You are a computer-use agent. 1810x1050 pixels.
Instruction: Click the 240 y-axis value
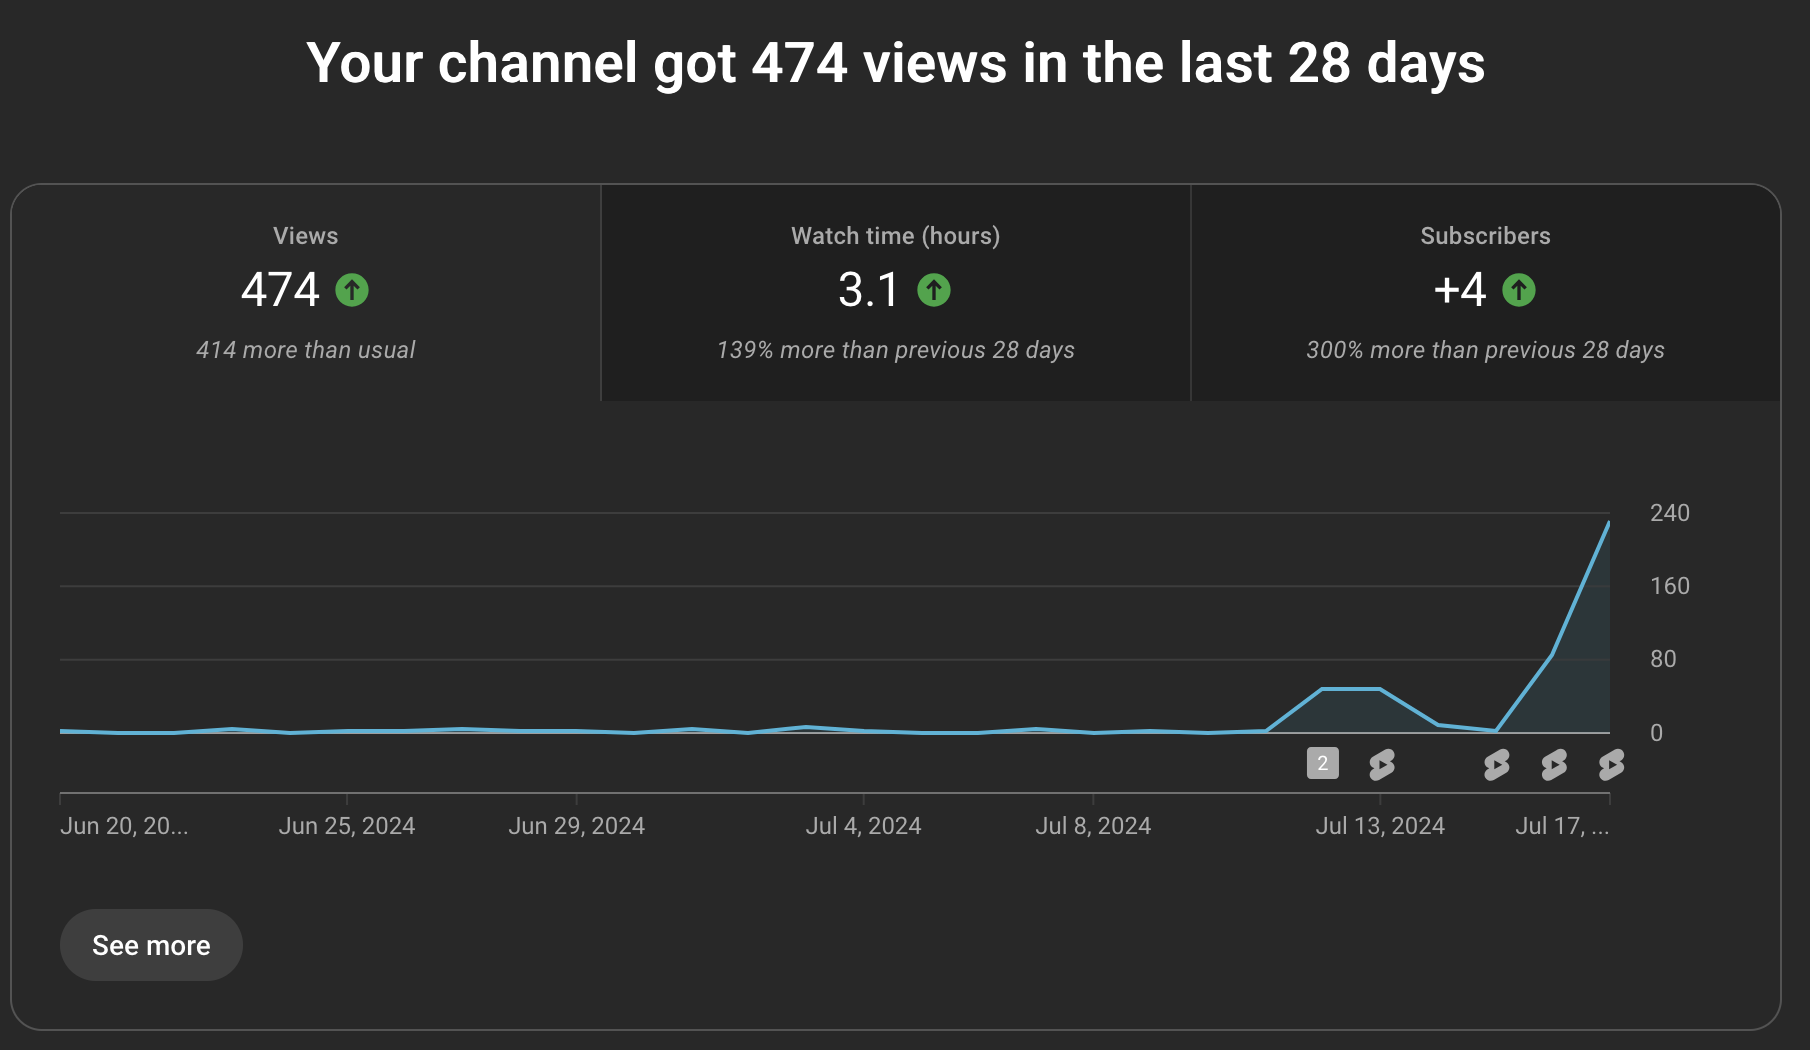click(1670, 513)
